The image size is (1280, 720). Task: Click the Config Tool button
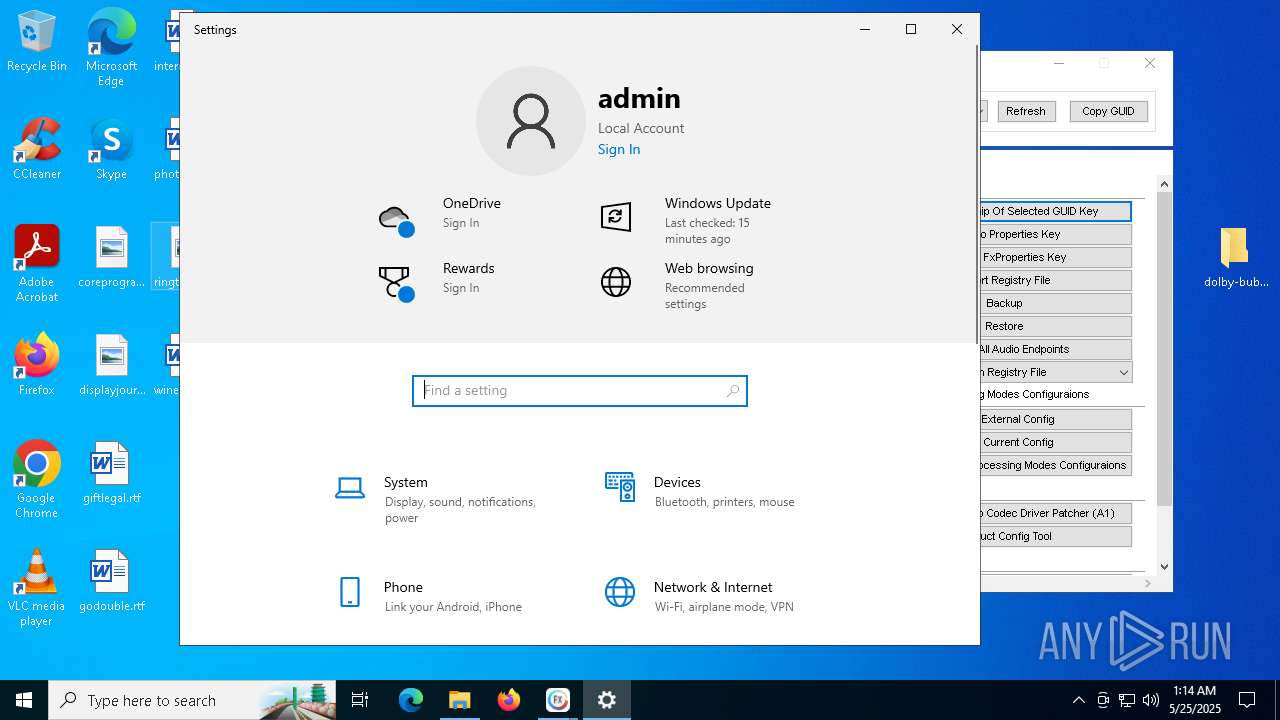click(x=1055, y=536)
